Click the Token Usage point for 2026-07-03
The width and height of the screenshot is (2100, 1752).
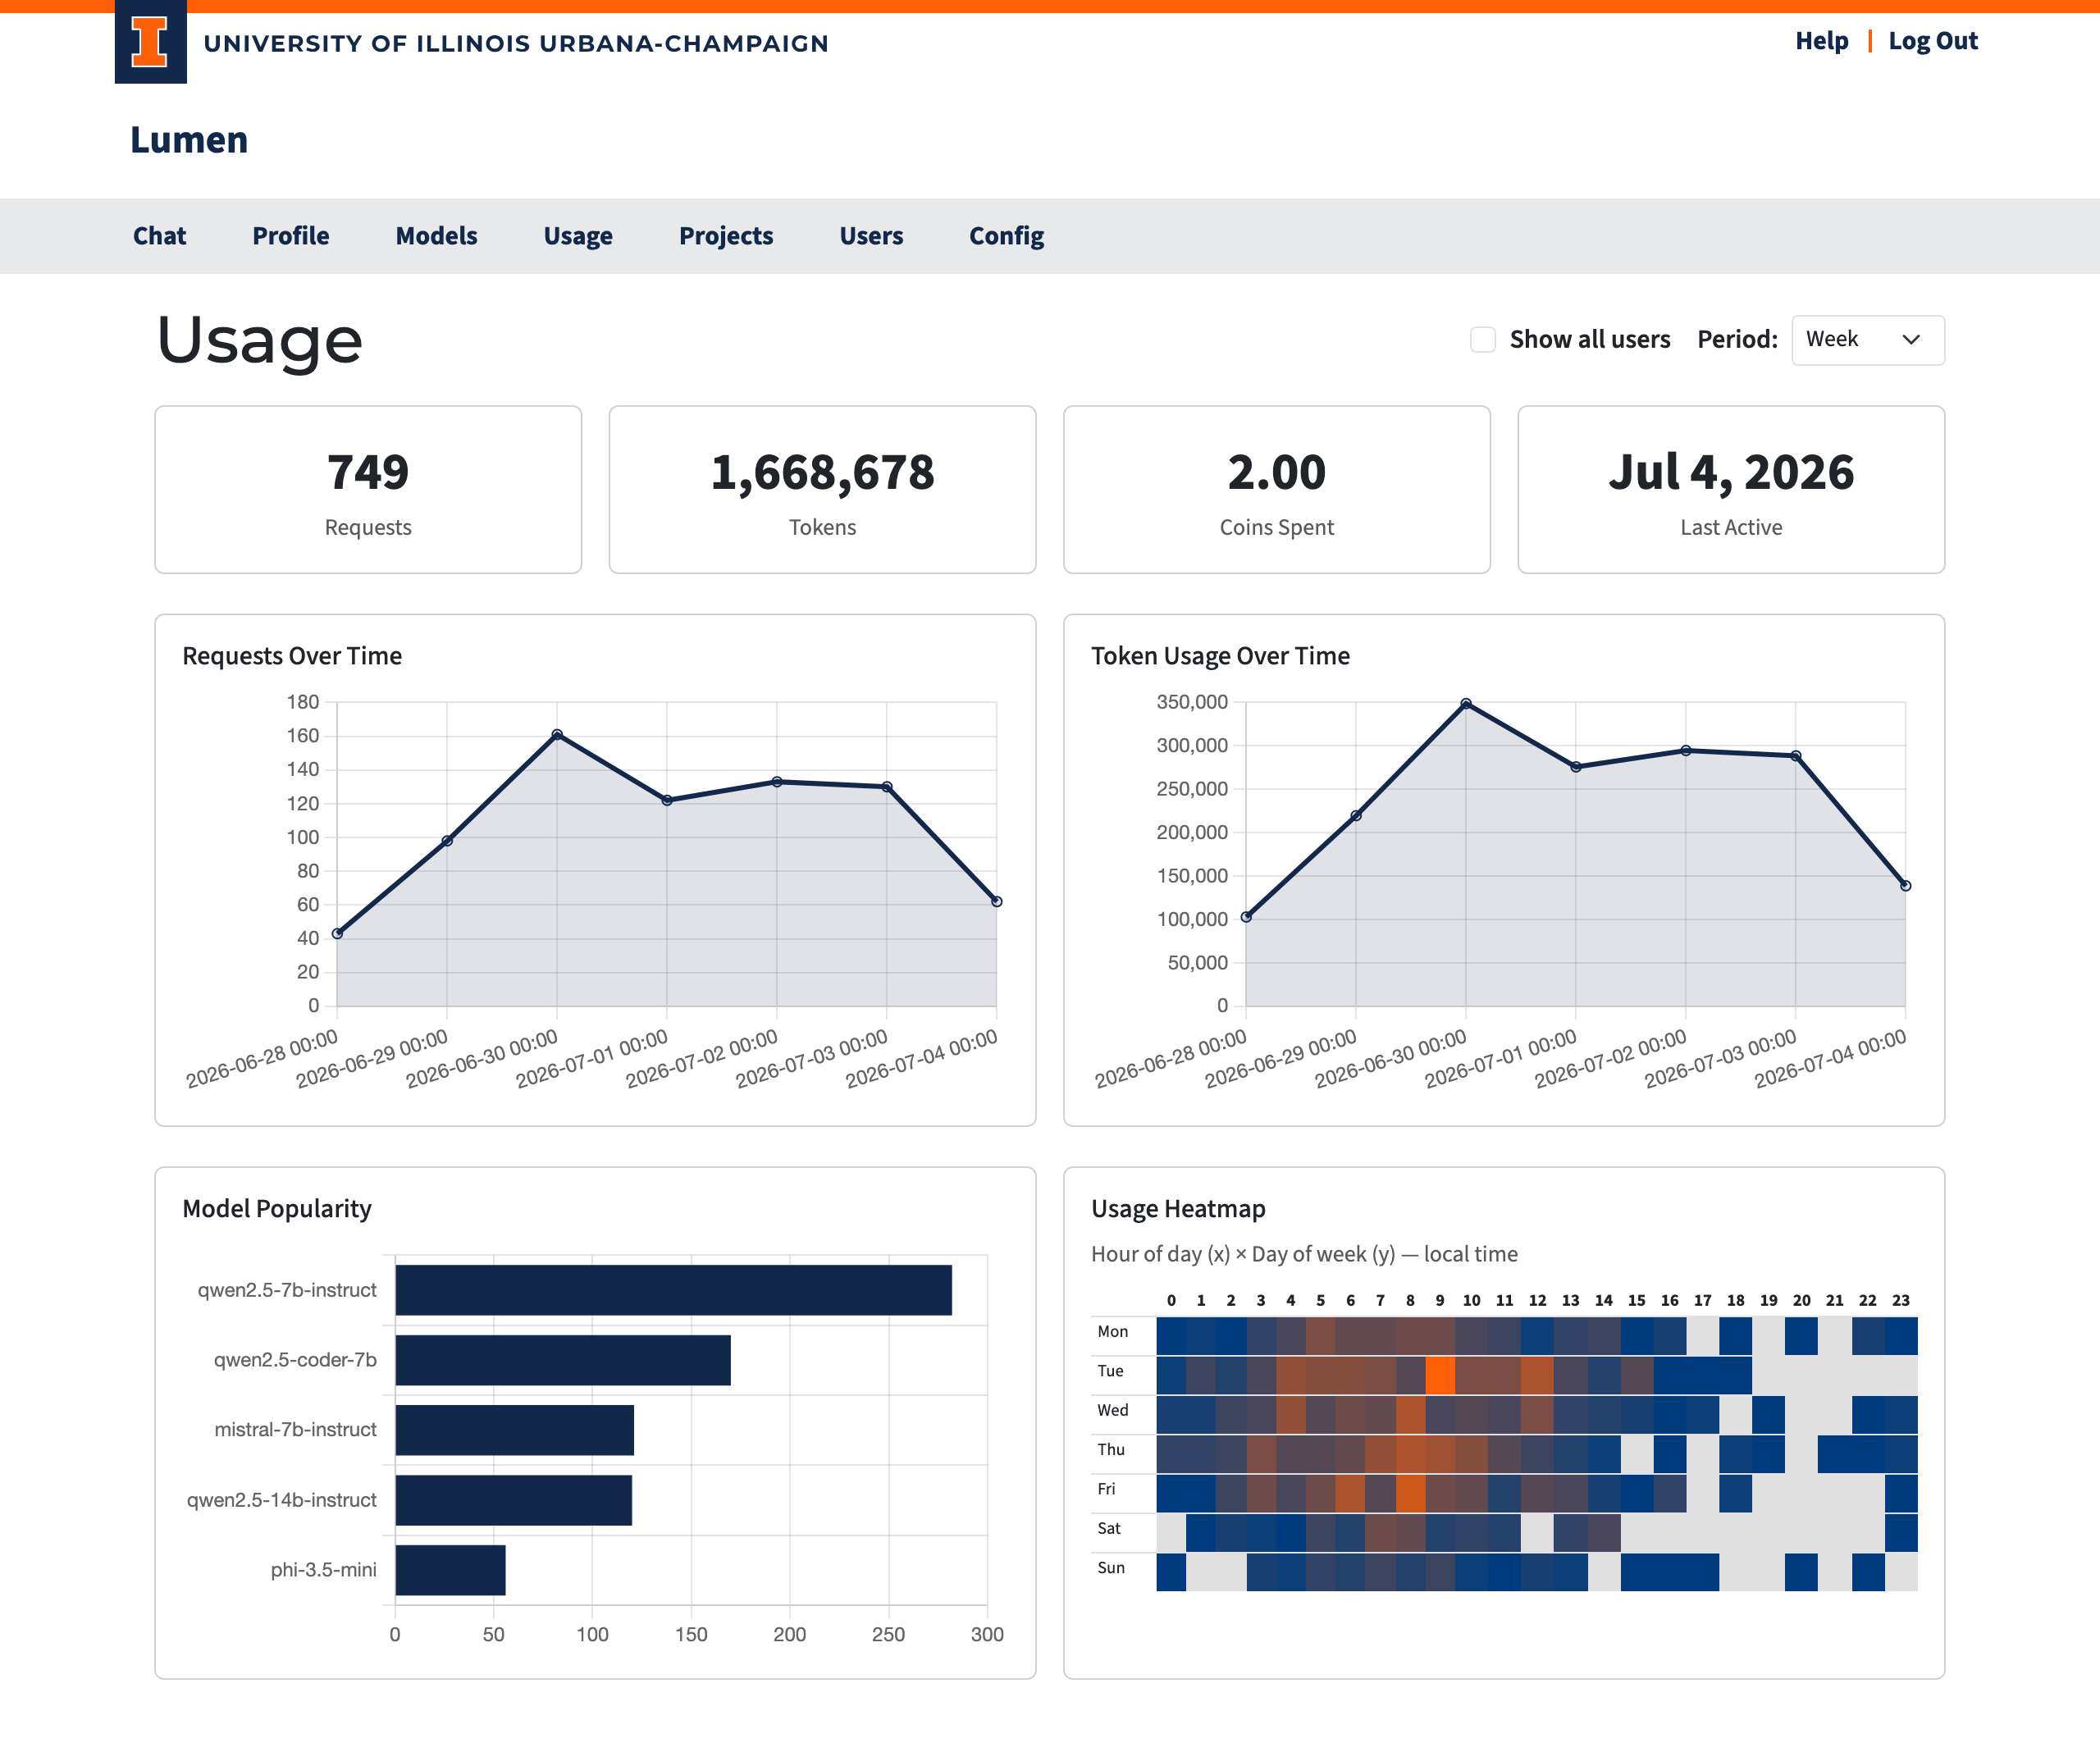1796,756
